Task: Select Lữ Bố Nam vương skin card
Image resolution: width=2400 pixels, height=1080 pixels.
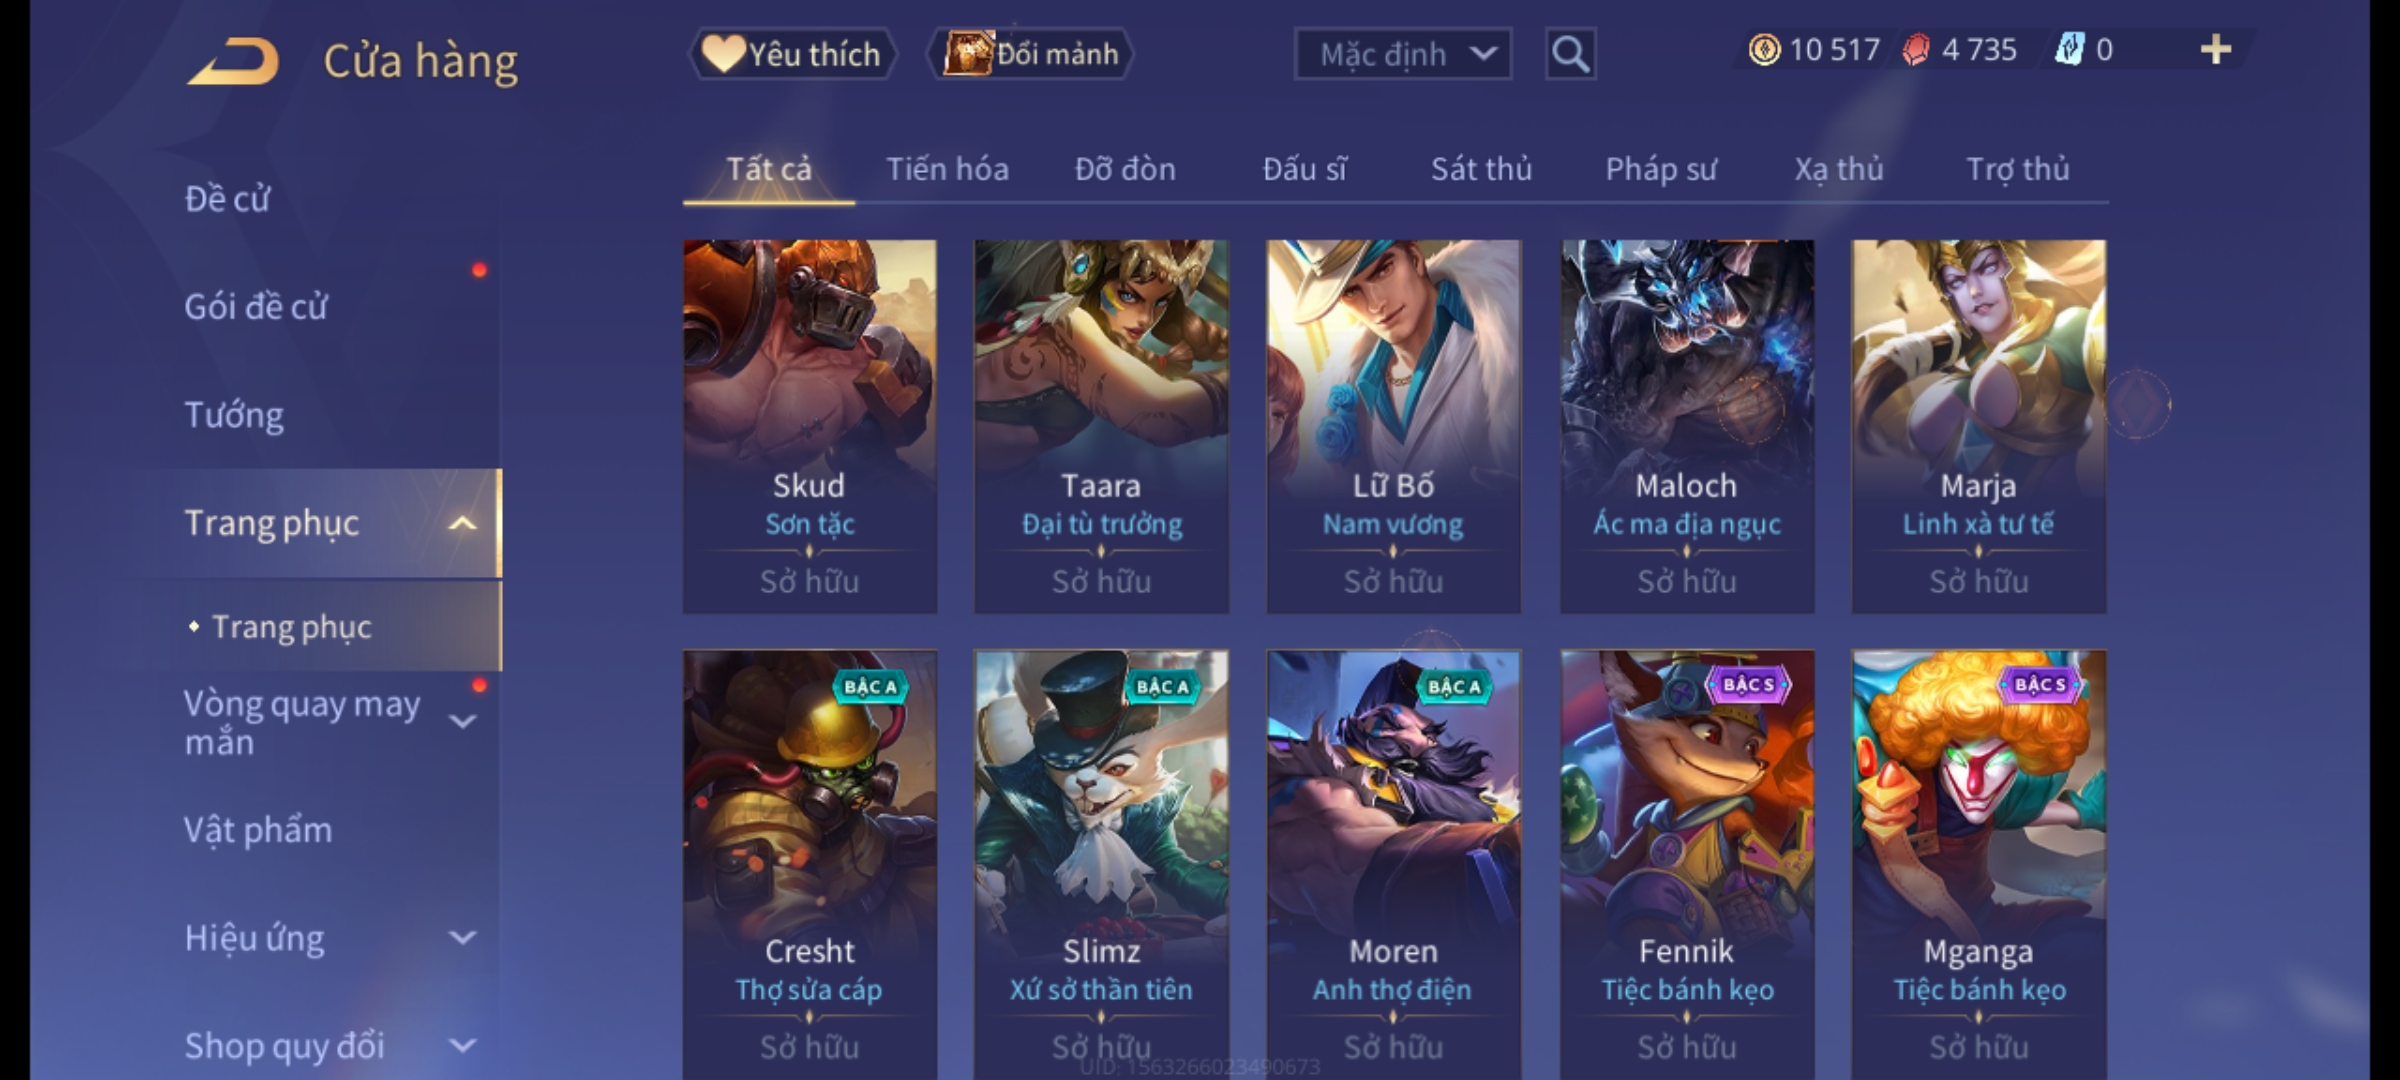Action: point(1393,426)
